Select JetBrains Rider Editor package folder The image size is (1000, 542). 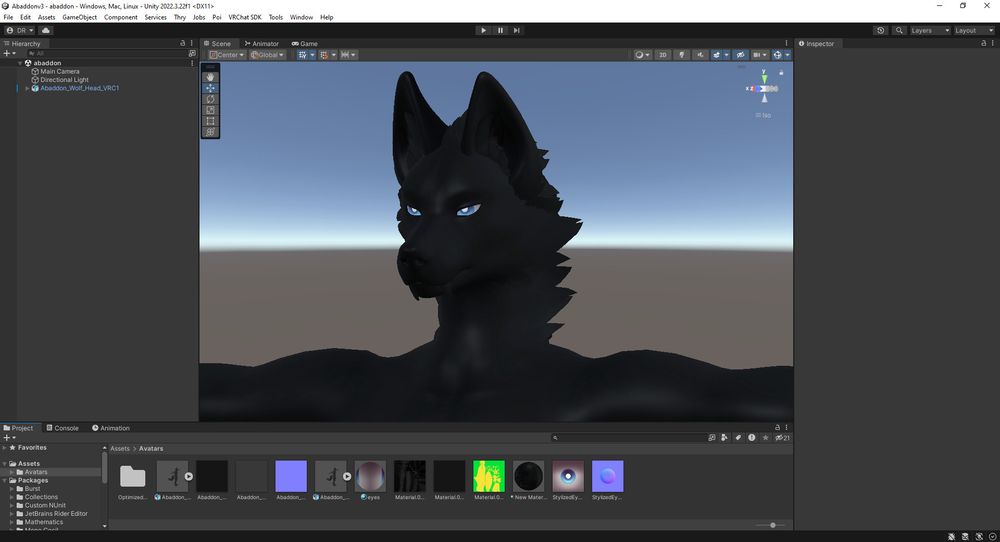point(56,513)
